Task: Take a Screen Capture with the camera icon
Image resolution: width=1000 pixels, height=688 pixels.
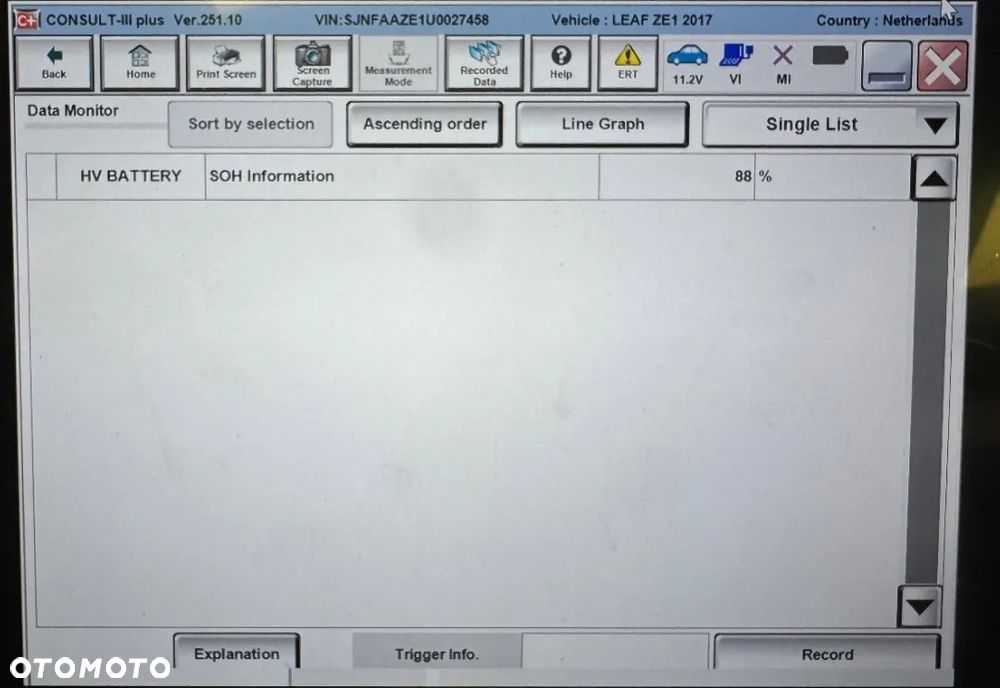Action: point(312,63)
